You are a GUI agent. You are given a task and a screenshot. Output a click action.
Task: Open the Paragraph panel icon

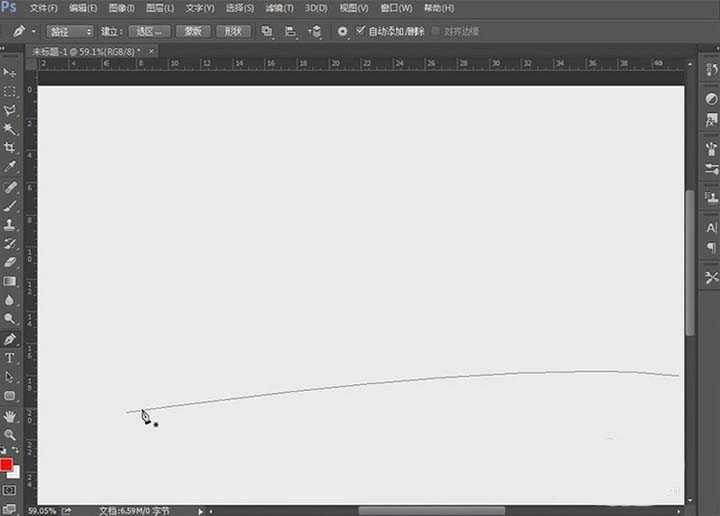tap(711, 247)
